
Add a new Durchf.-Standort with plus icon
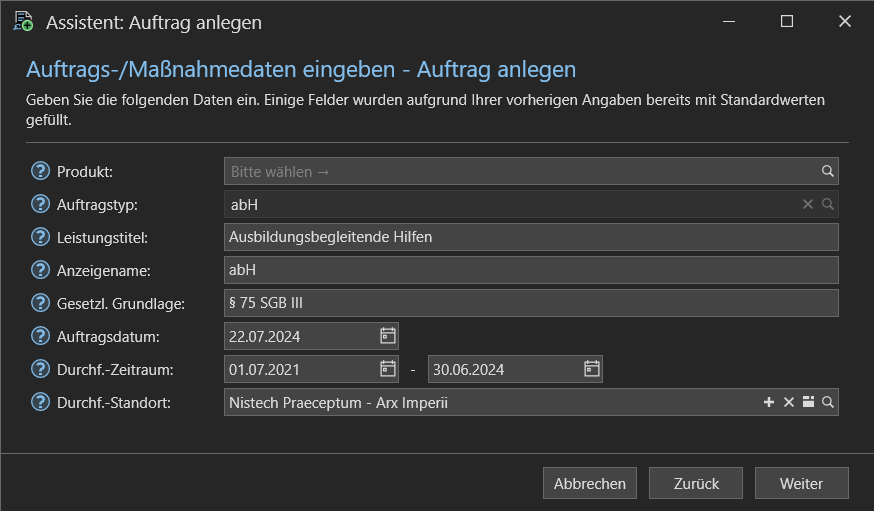click(x=769, y=402)
